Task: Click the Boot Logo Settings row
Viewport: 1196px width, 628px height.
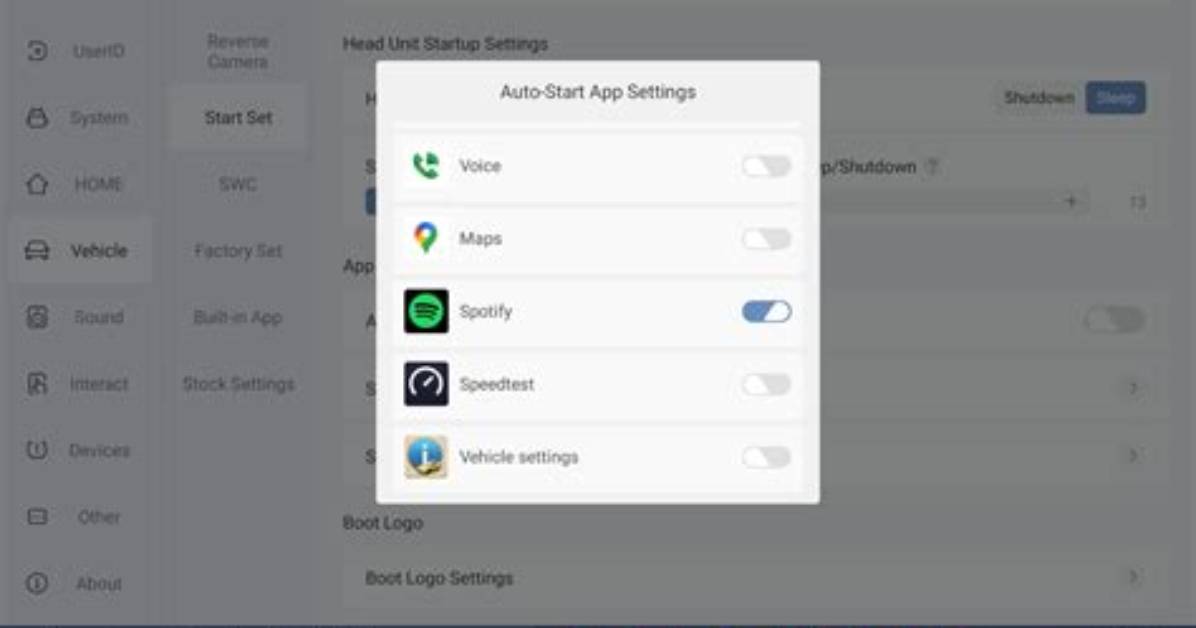Action: tap(755, 578)
